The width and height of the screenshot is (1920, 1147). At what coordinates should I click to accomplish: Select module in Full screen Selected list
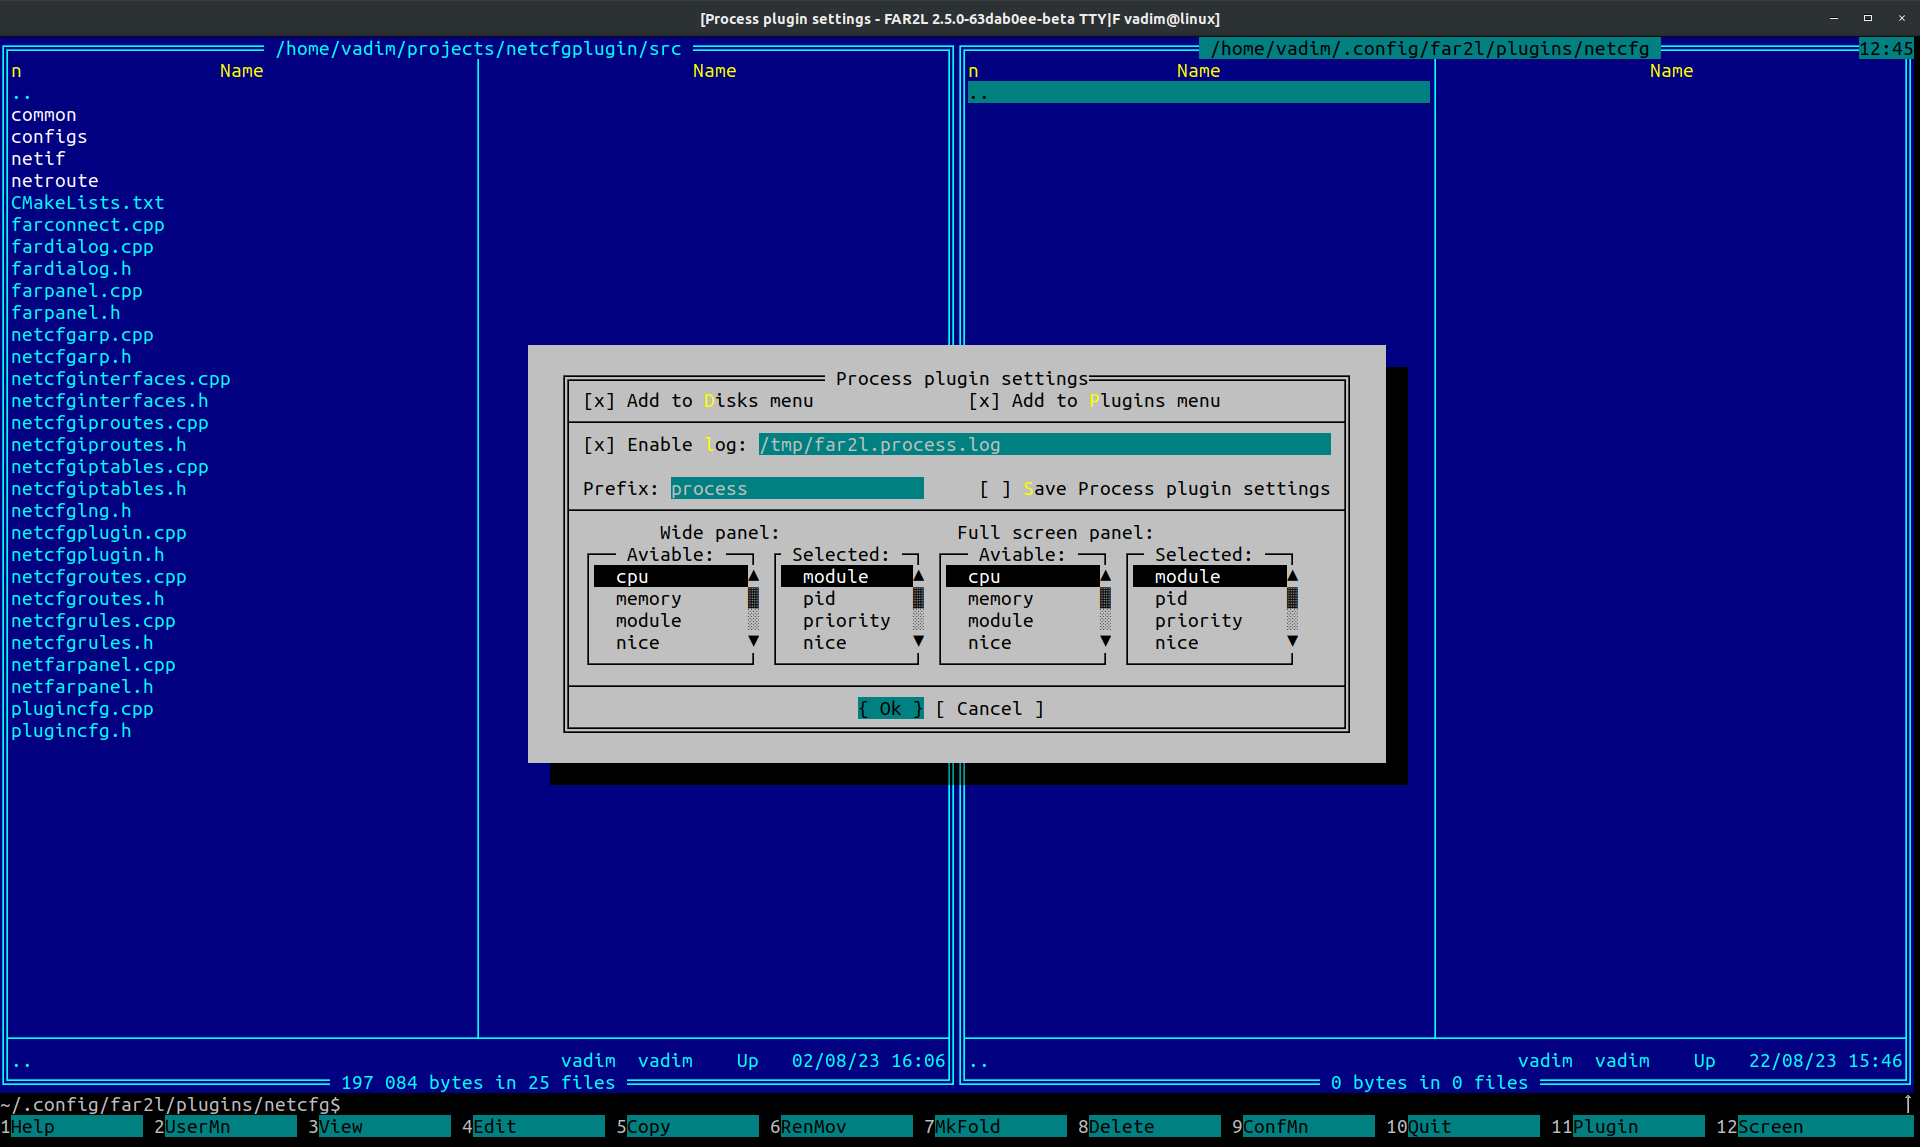point(1209,577)
